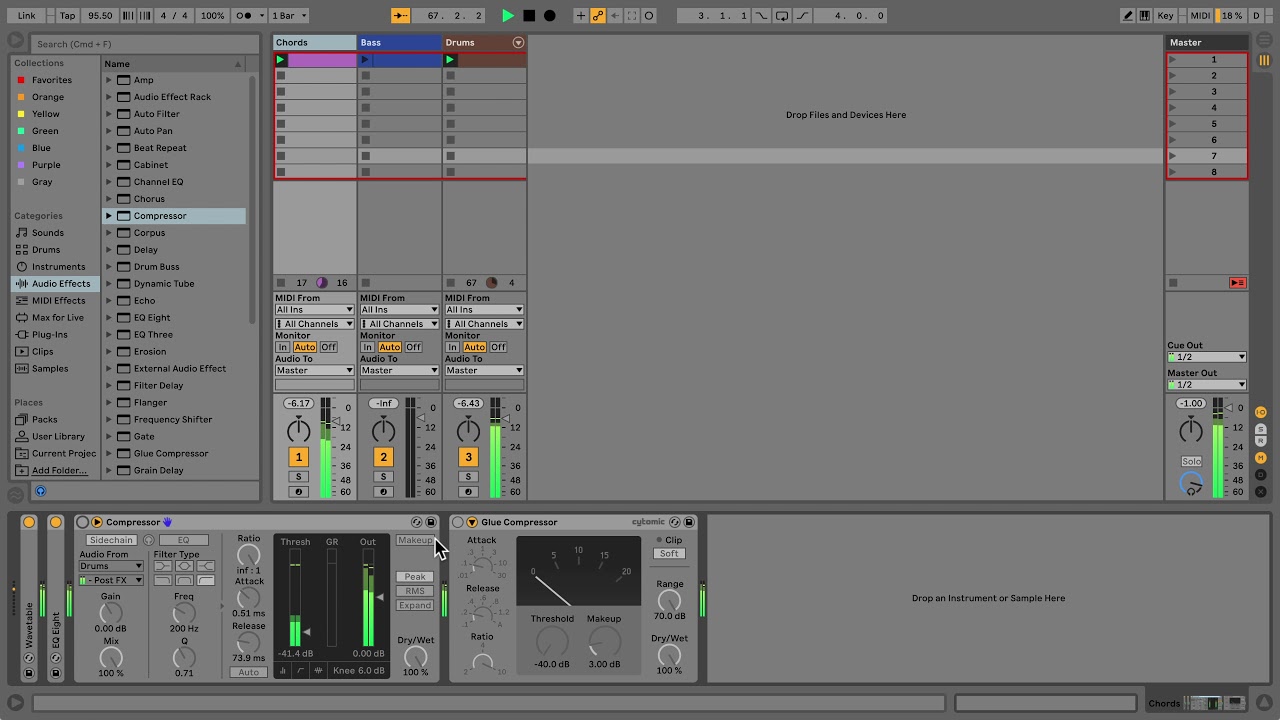The height and width of the screenshot is (720, 1280).
Task: Toggle the Automation Arm button
Action: click(598, 16)
